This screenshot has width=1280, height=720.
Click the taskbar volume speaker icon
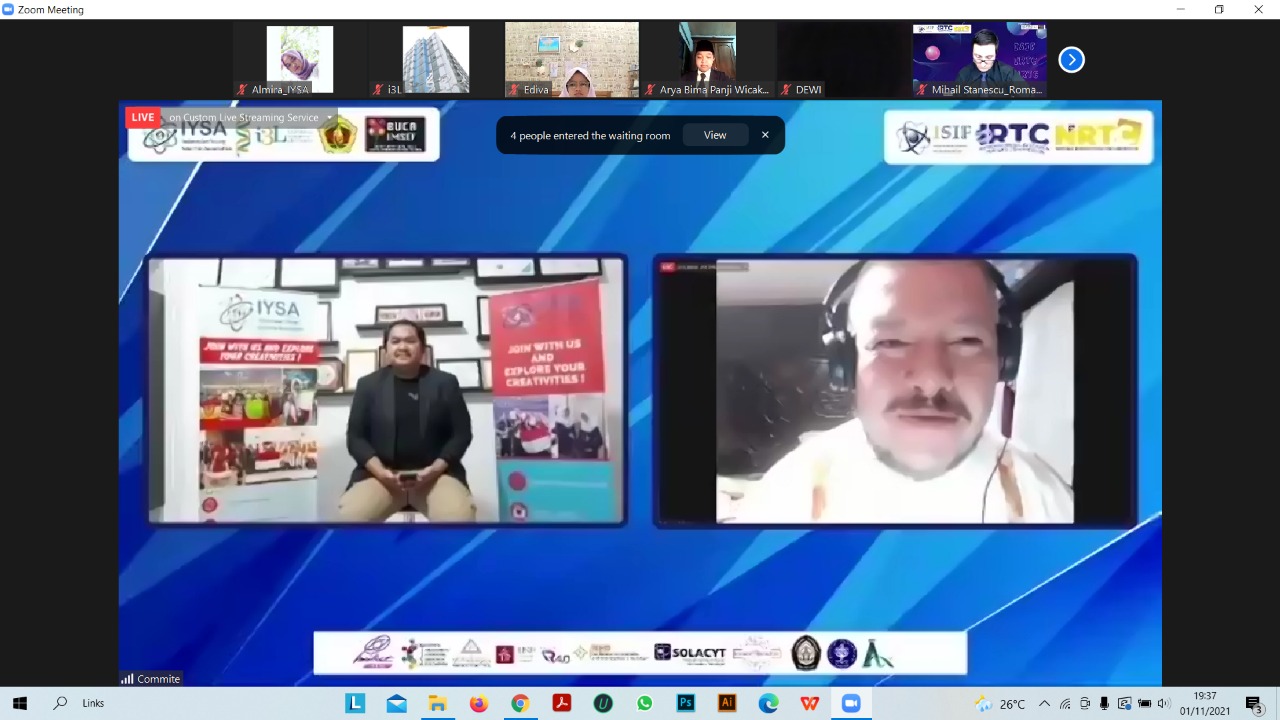coord(1162,703)
